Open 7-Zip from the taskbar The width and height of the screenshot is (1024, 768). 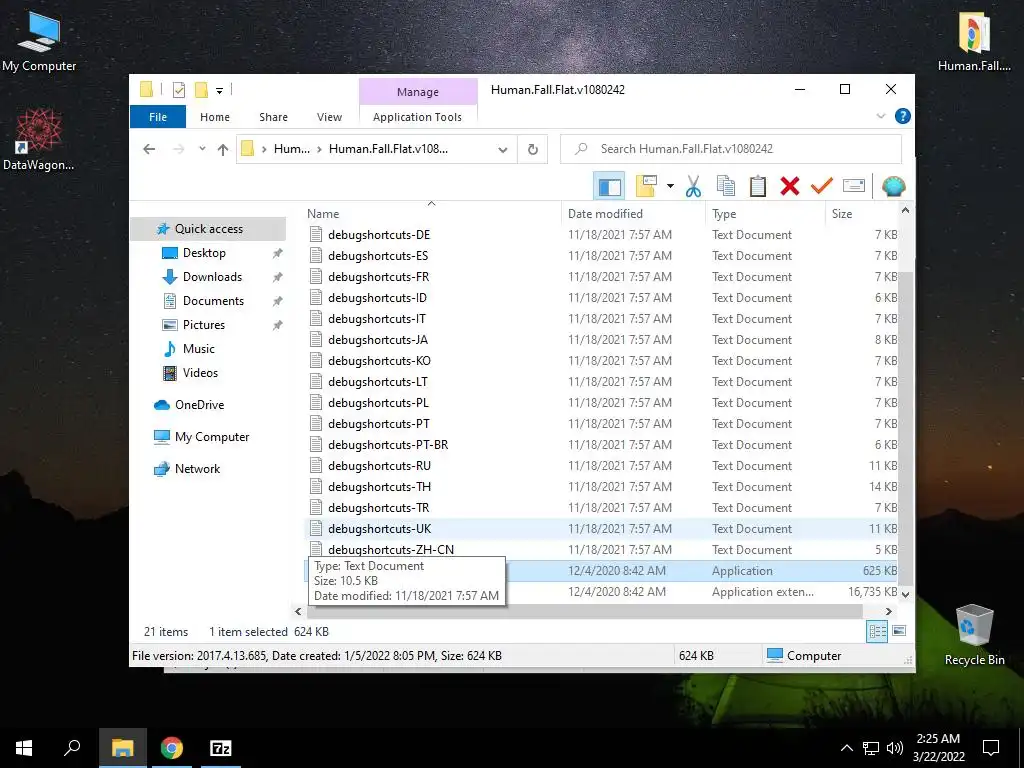tap(221, 748)
